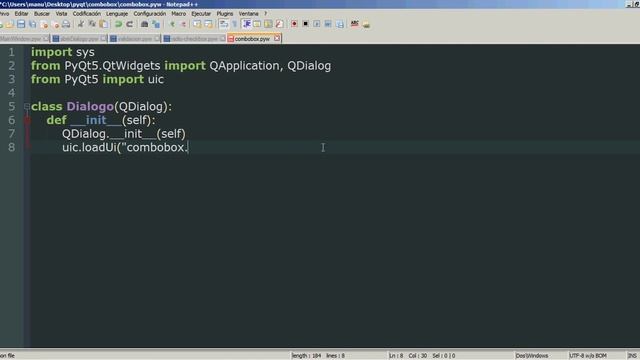640x360 pixels.
Task: Open the ? help menu
Action: [x=265, y=13]
